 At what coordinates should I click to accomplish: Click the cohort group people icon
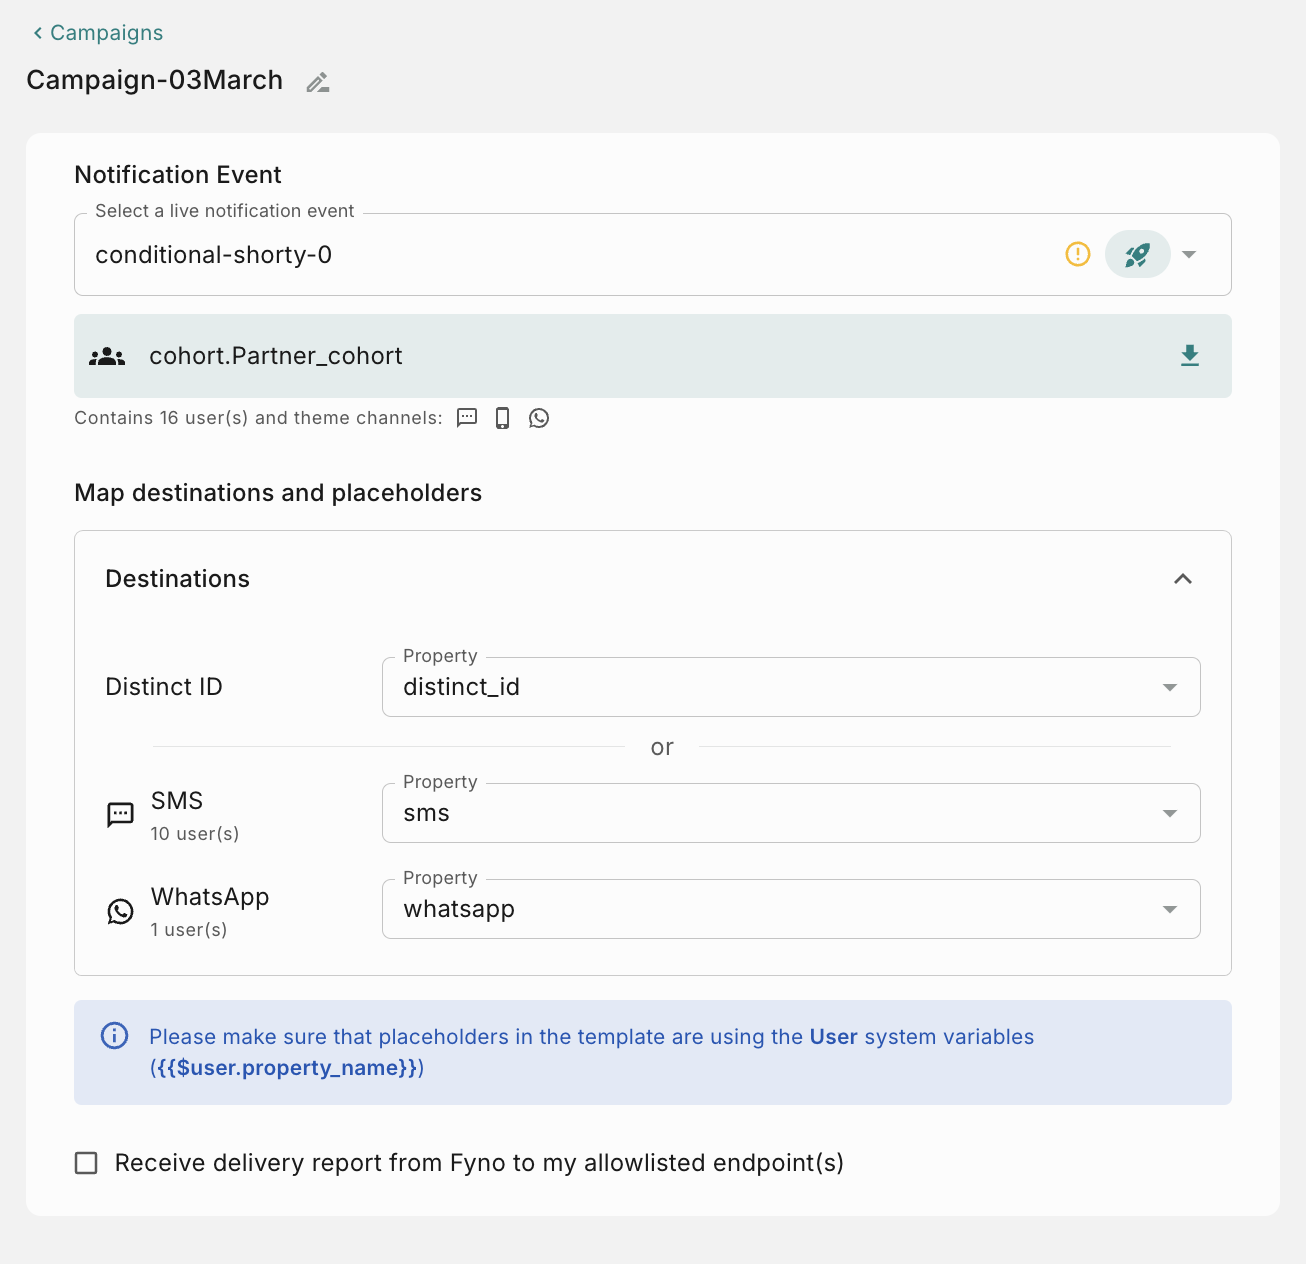[x=107, y=357]
